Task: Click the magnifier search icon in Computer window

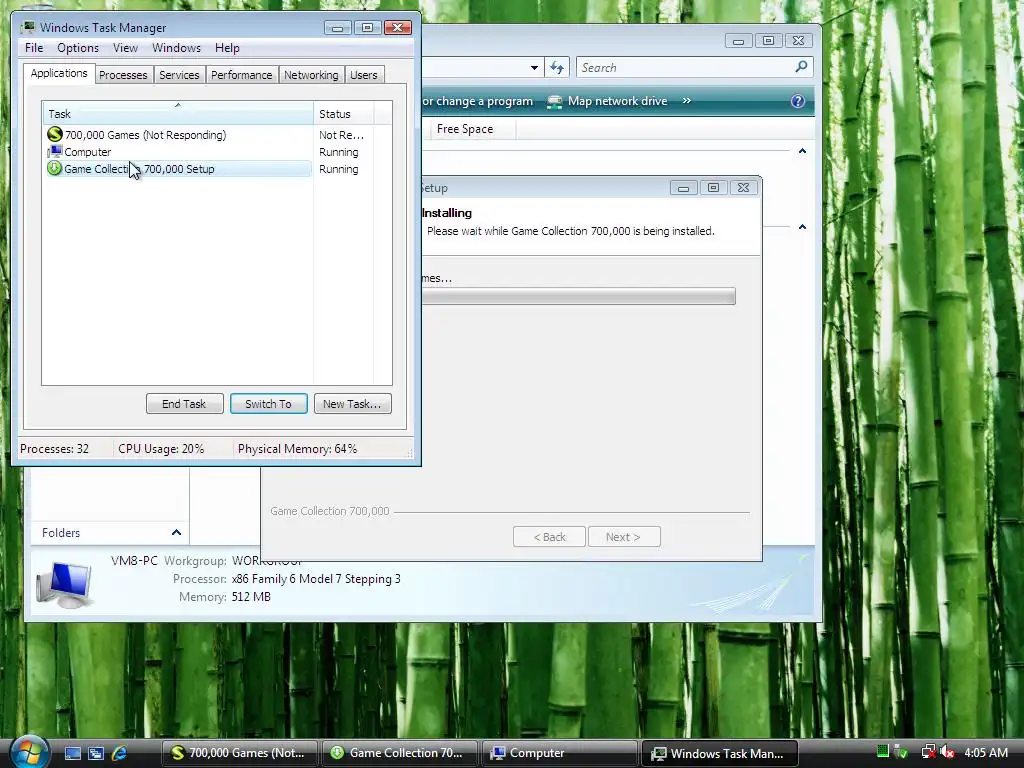Action: tap(801, 67)
